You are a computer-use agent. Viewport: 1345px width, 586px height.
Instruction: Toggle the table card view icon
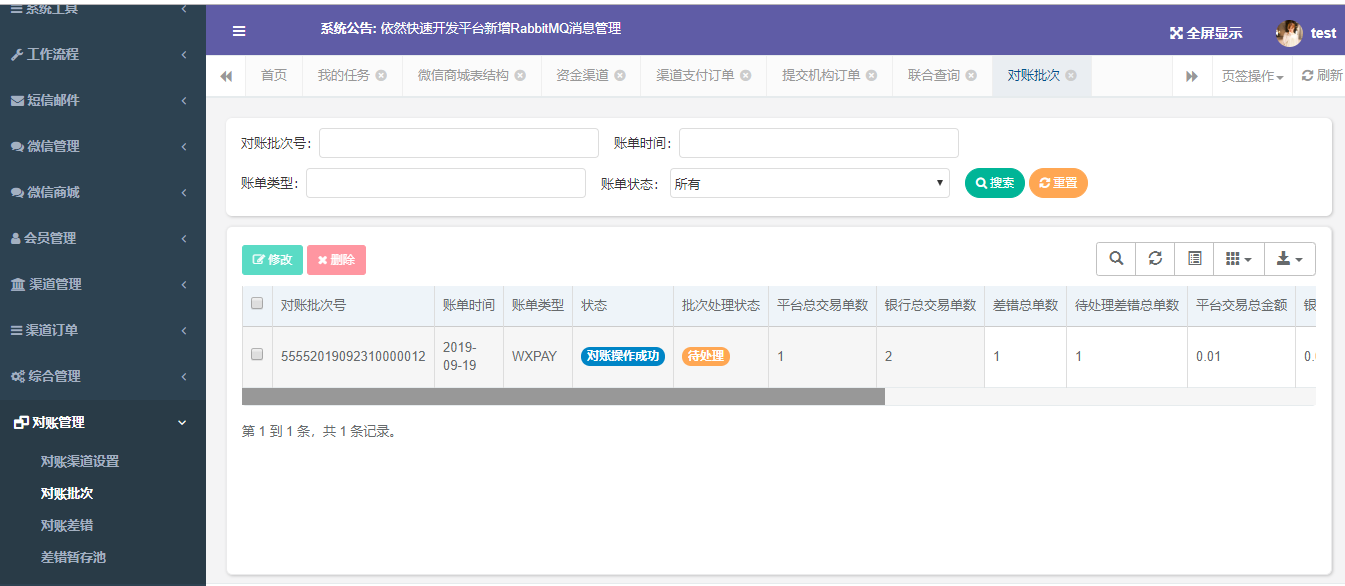click(x=1194, y=259)
